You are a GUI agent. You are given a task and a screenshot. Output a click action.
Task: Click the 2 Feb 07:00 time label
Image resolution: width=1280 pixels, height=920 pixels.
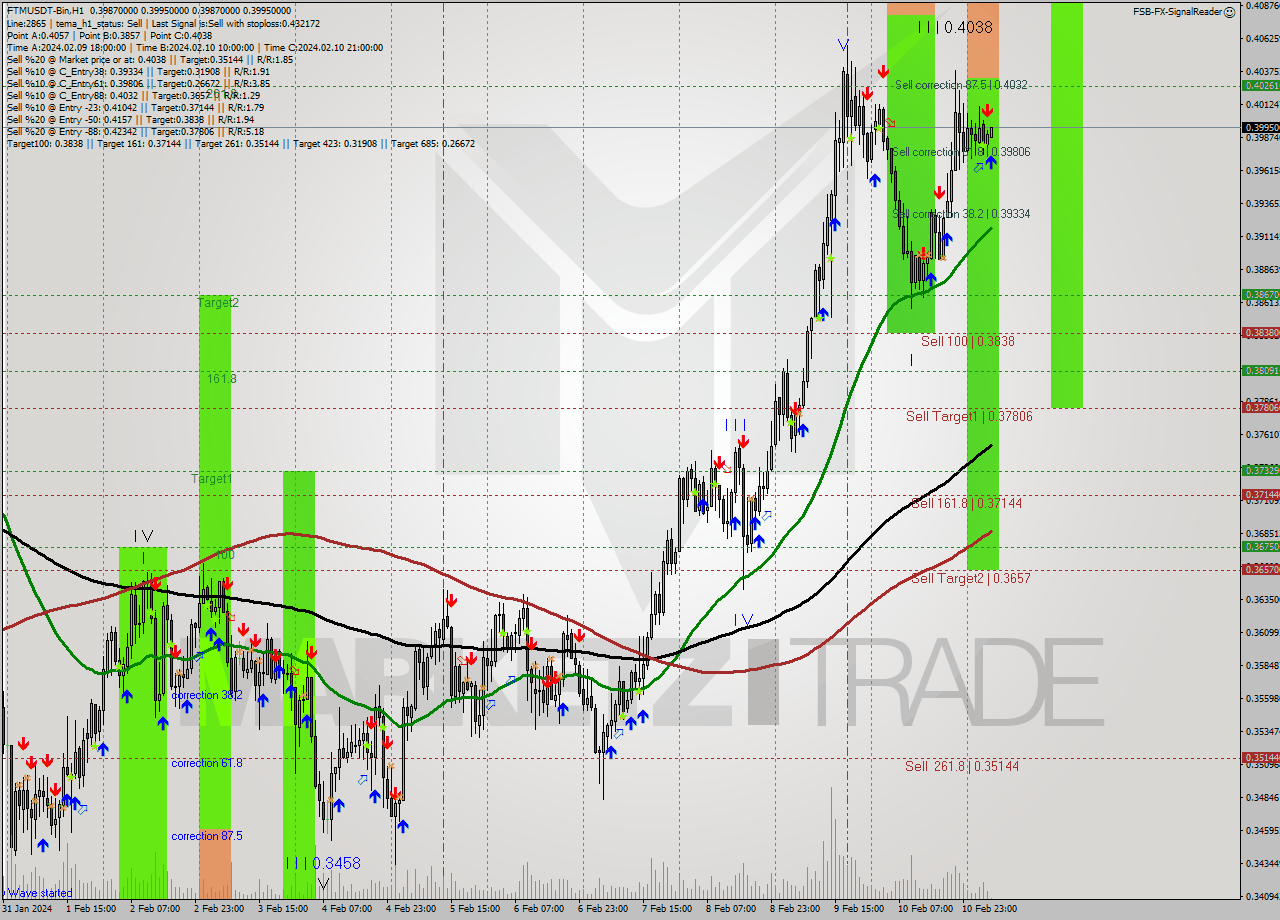(x=154, y=909)
